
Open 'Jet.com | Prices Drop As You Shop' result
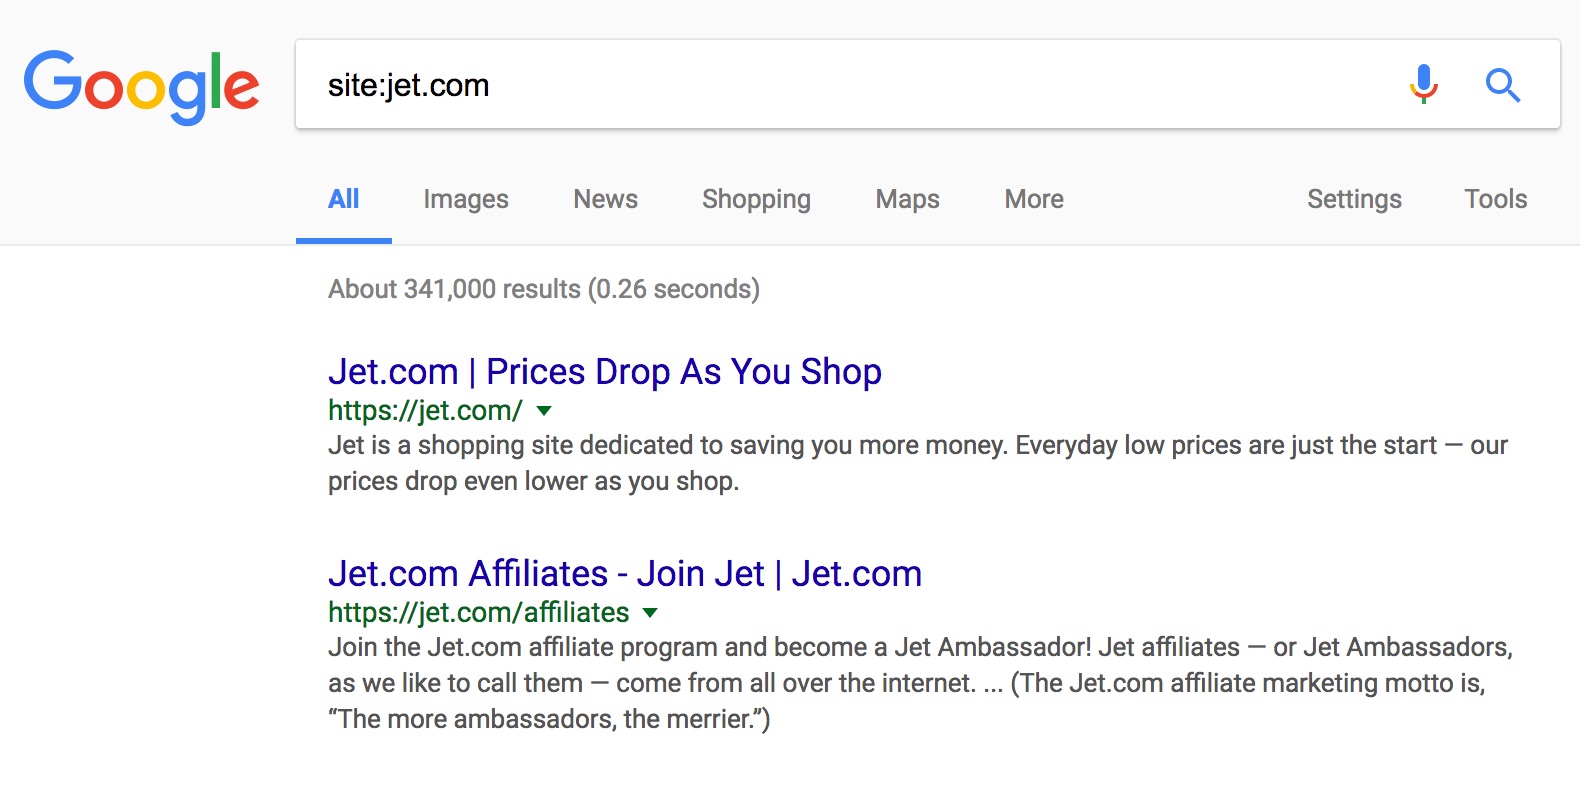605,372
